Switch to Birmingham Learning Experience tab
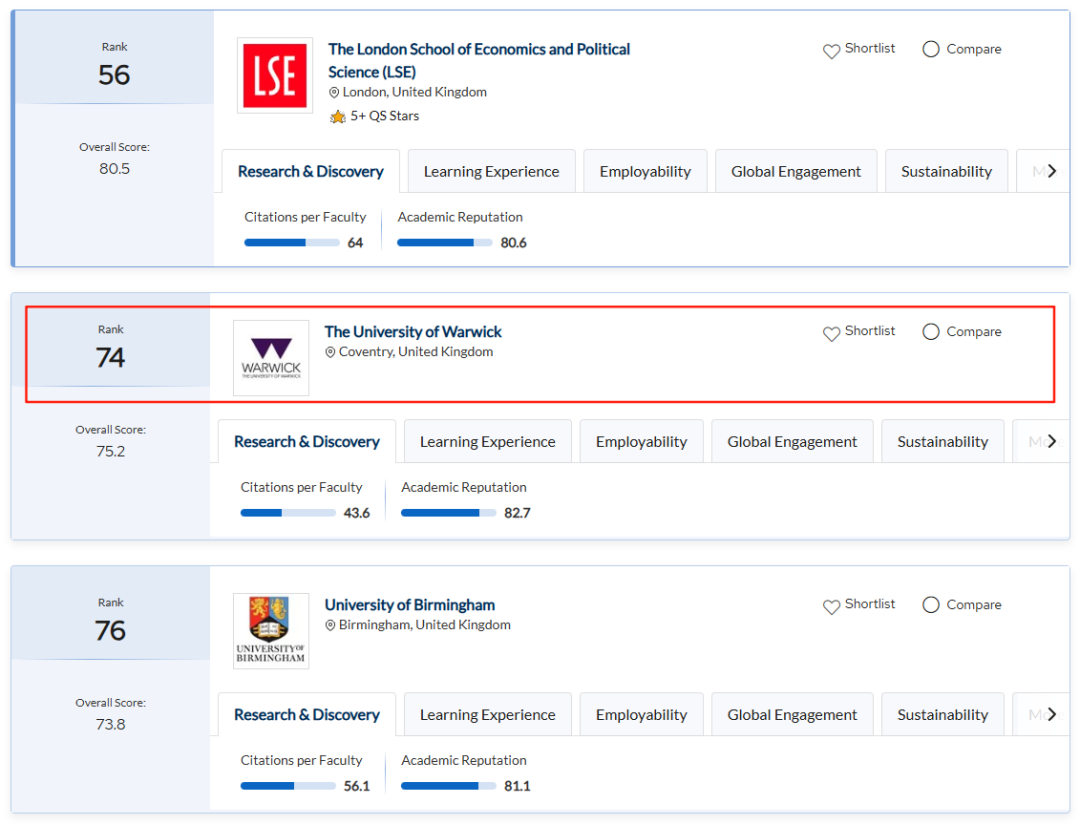This screenshot has height=825, width=1080. pos(488,715)
